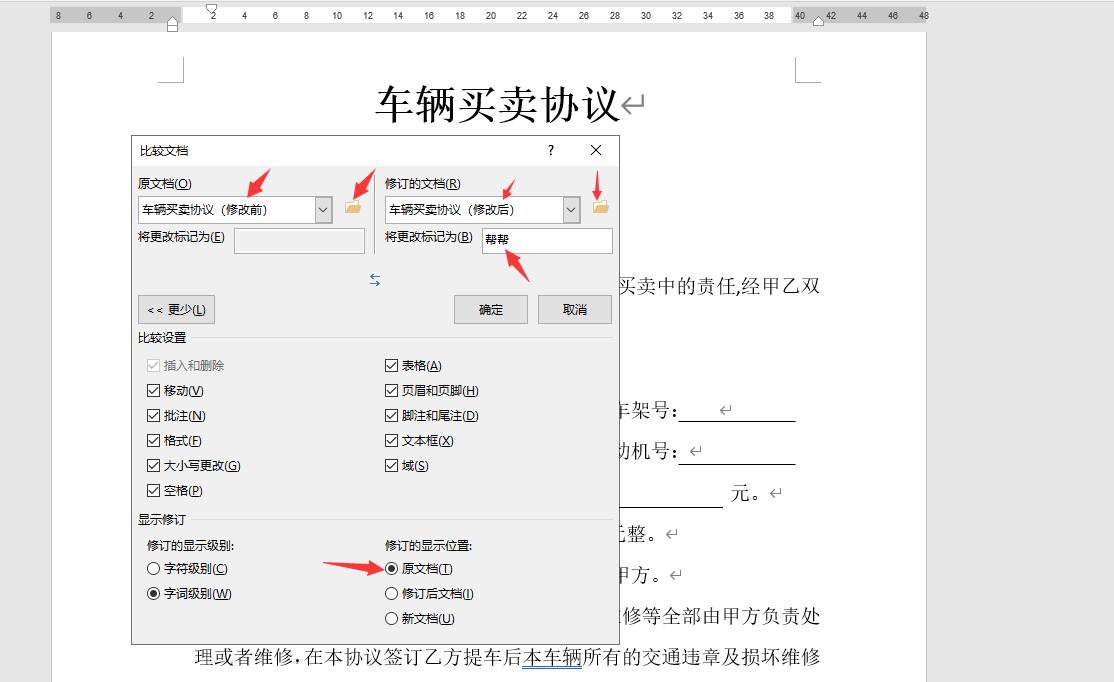Viewport: 1114px width, 682px height.
Task: Click the 更少 collapse button
Action: click(x=176, y=309)
